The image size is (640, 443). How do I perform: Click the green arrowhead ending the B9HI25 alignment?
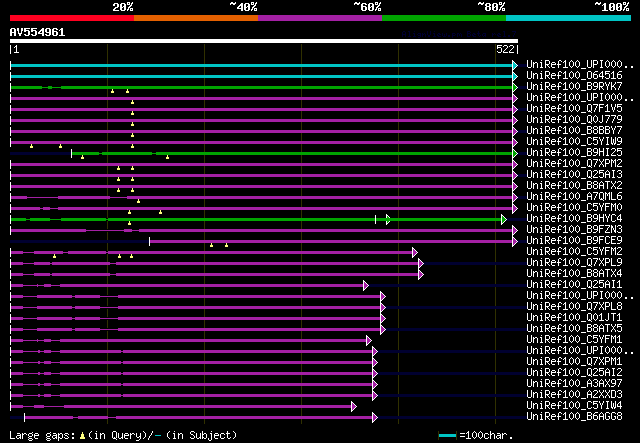[515, 154]
